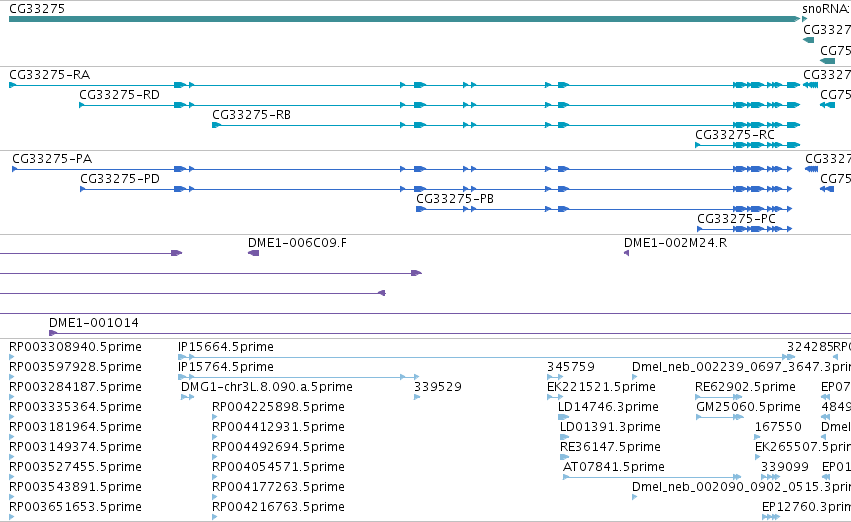Viewport: 851px width, 522px height.
Task: Select EST EK221521.5prime
Action: point(601,387)
